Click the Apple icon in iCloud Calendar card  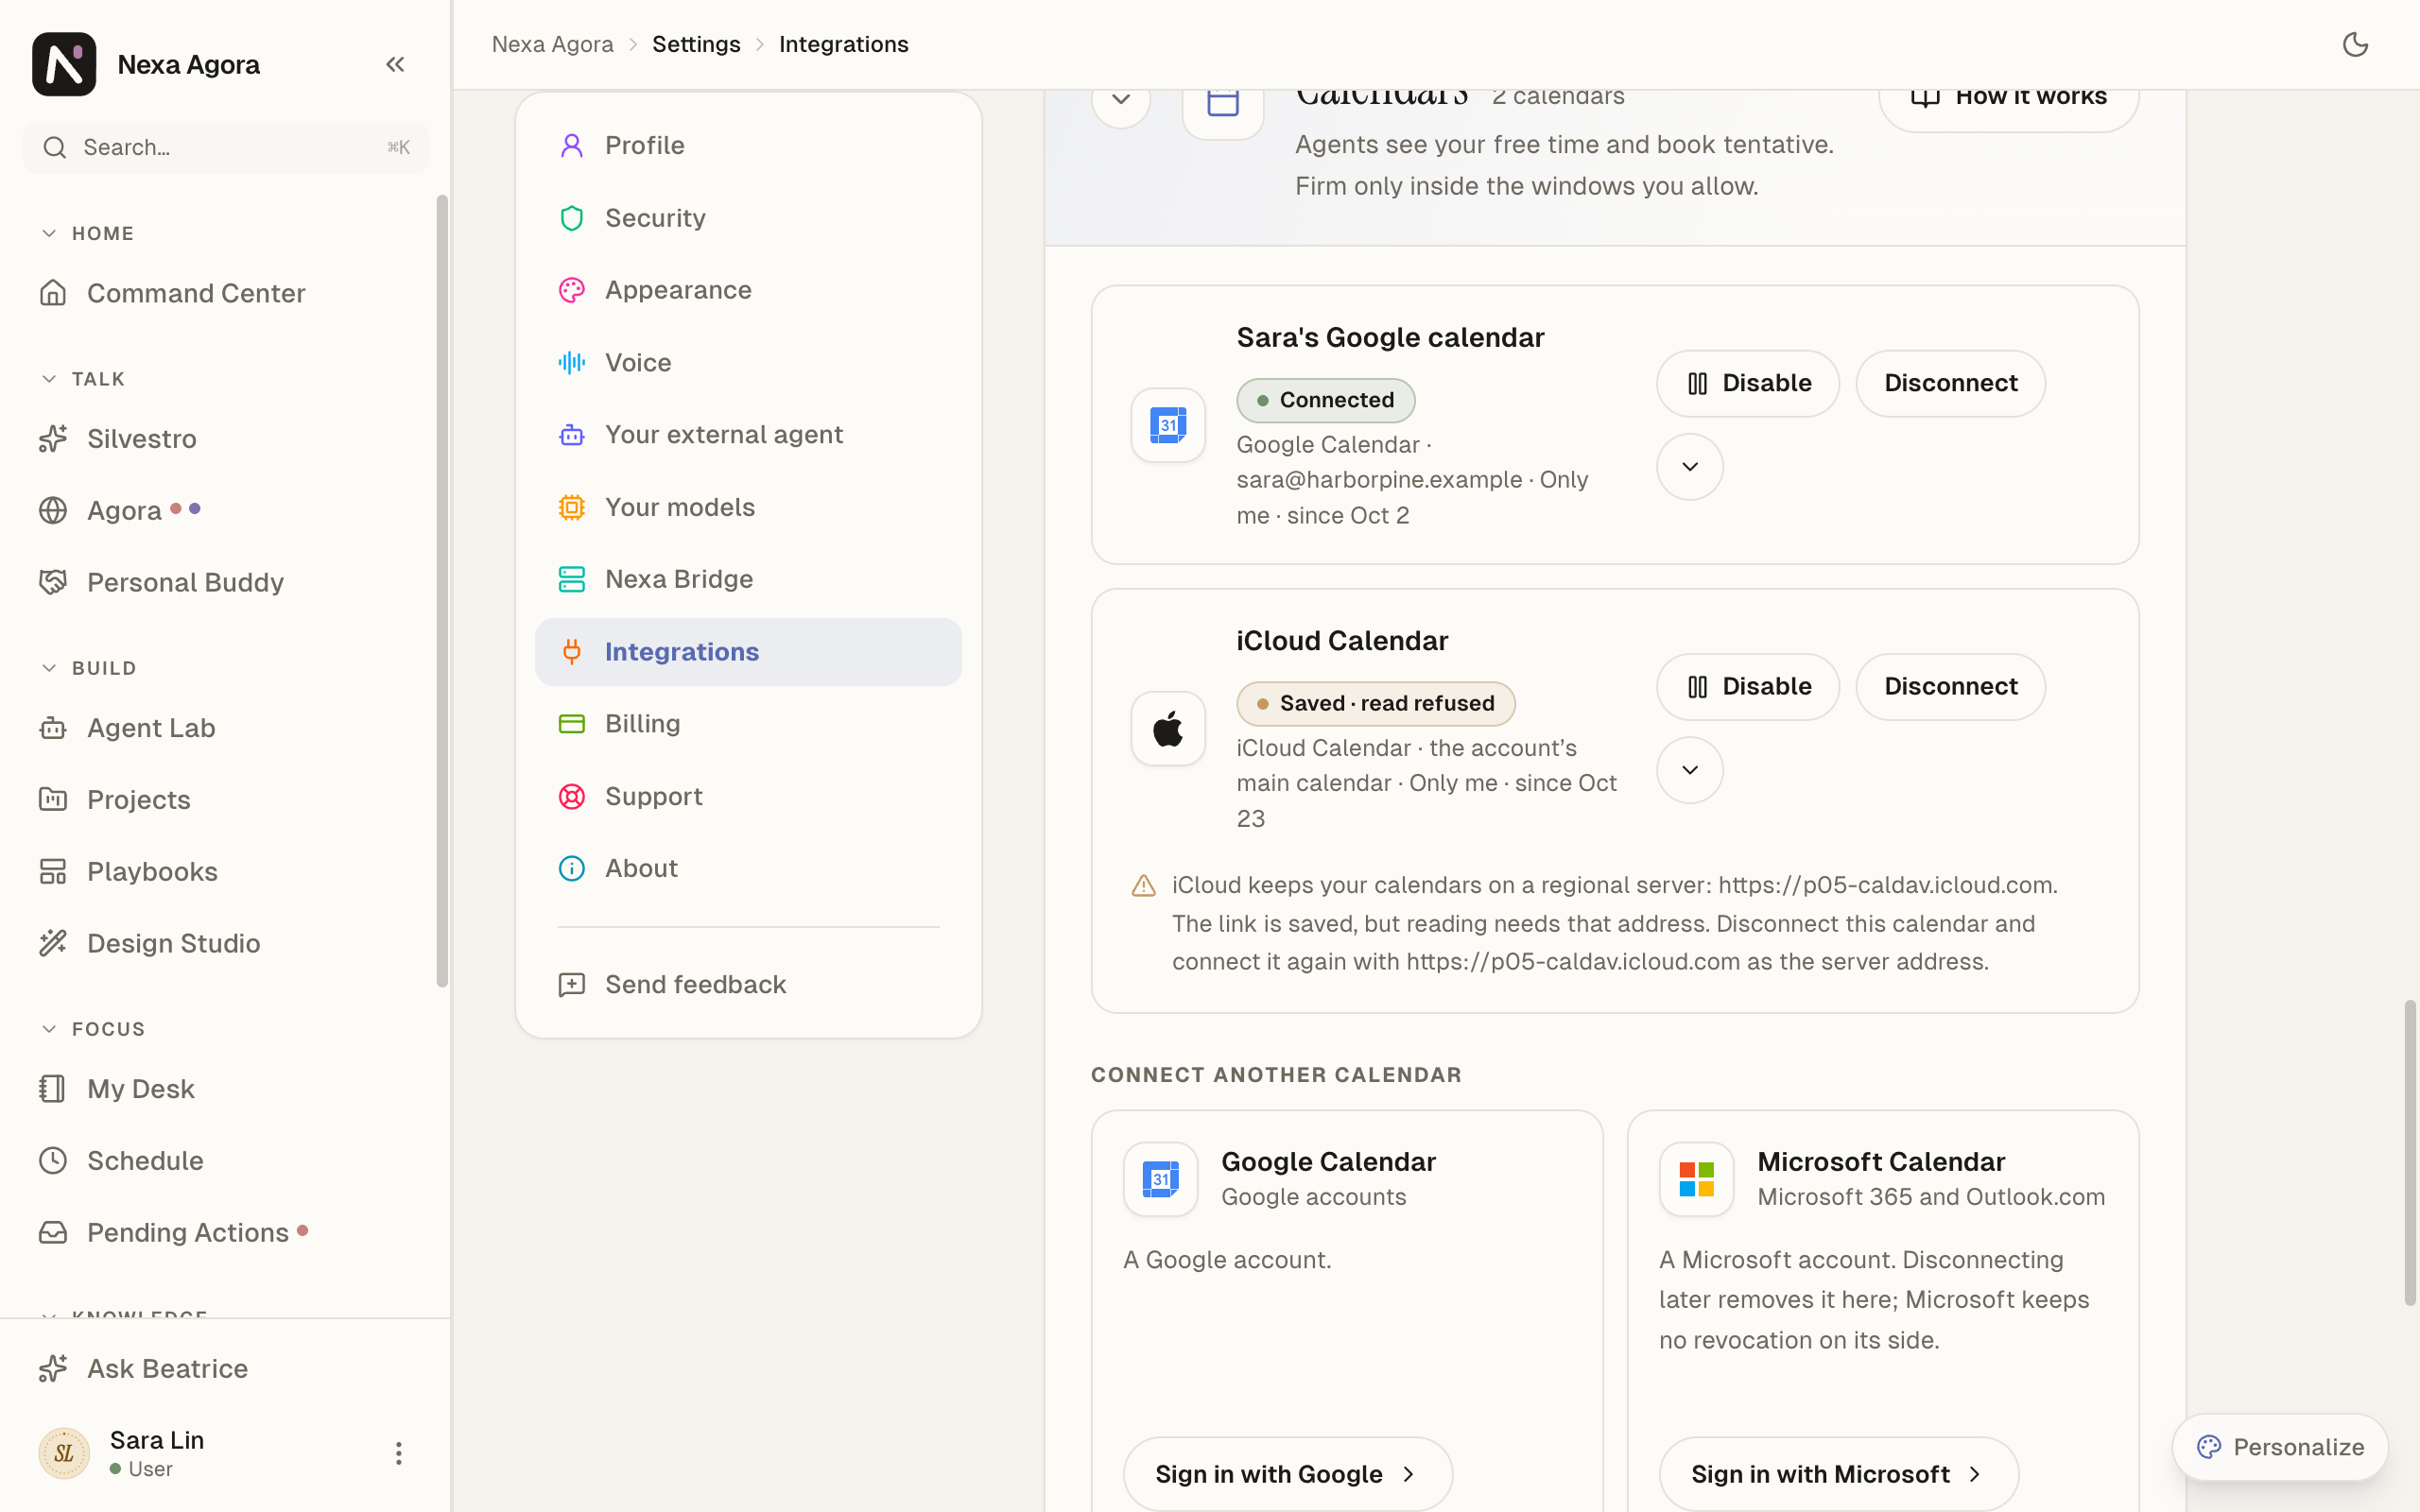pos(1168,729)
